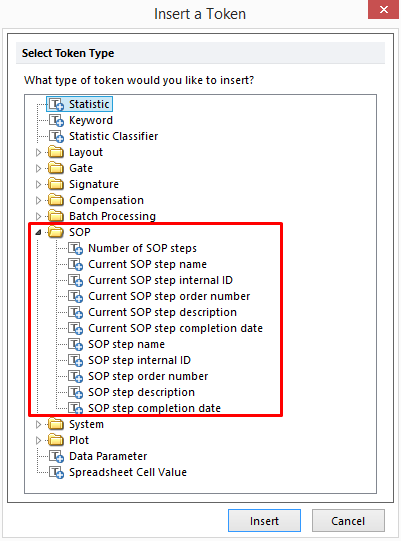Viewport: 401px width, 541px height.
Task: Click the SOP step name token icon
Action: pyautogui.click(x=75, y=344)
